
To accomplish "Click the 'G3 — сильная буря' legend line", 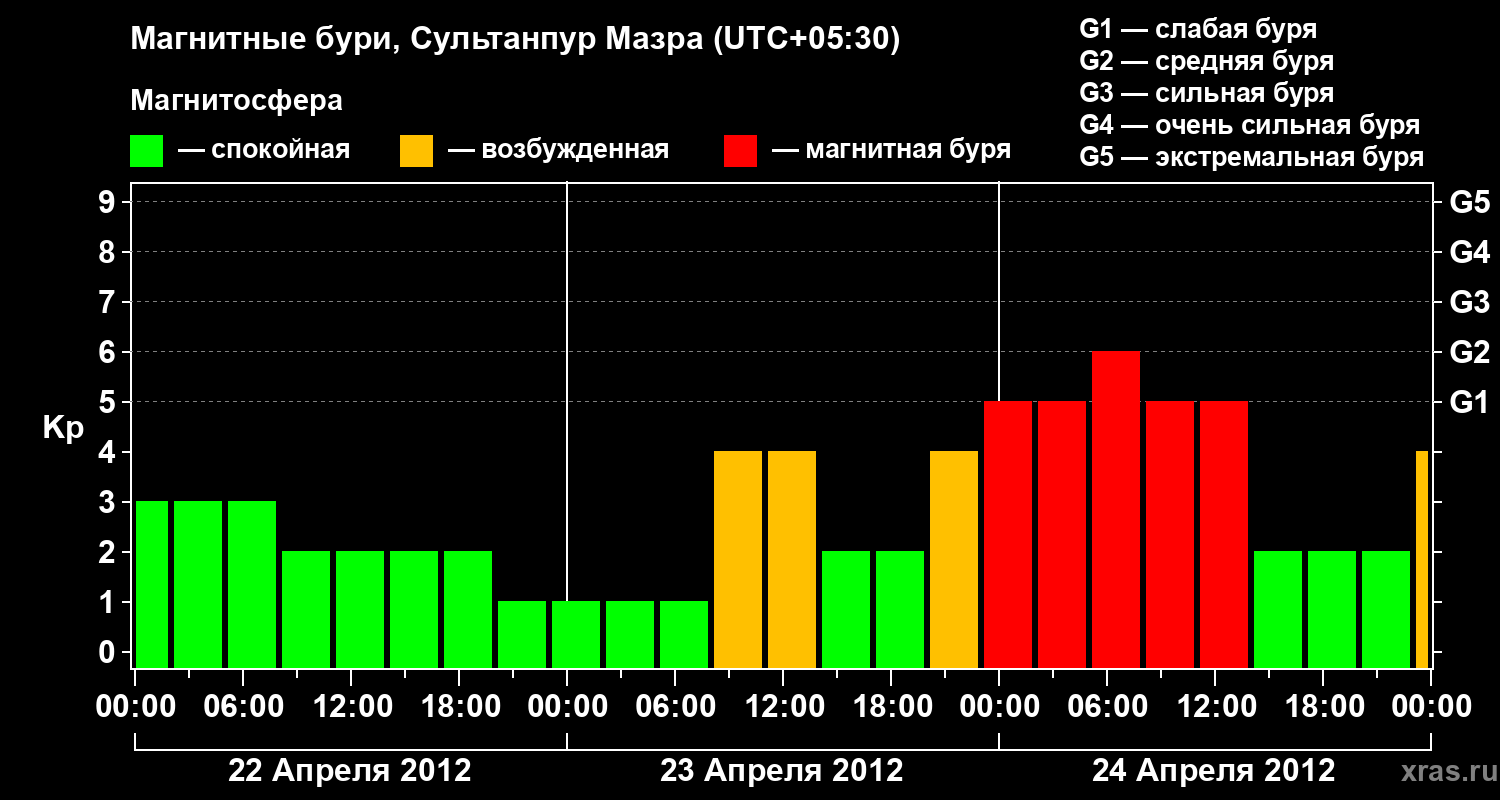I will (x=1206, y=93).
